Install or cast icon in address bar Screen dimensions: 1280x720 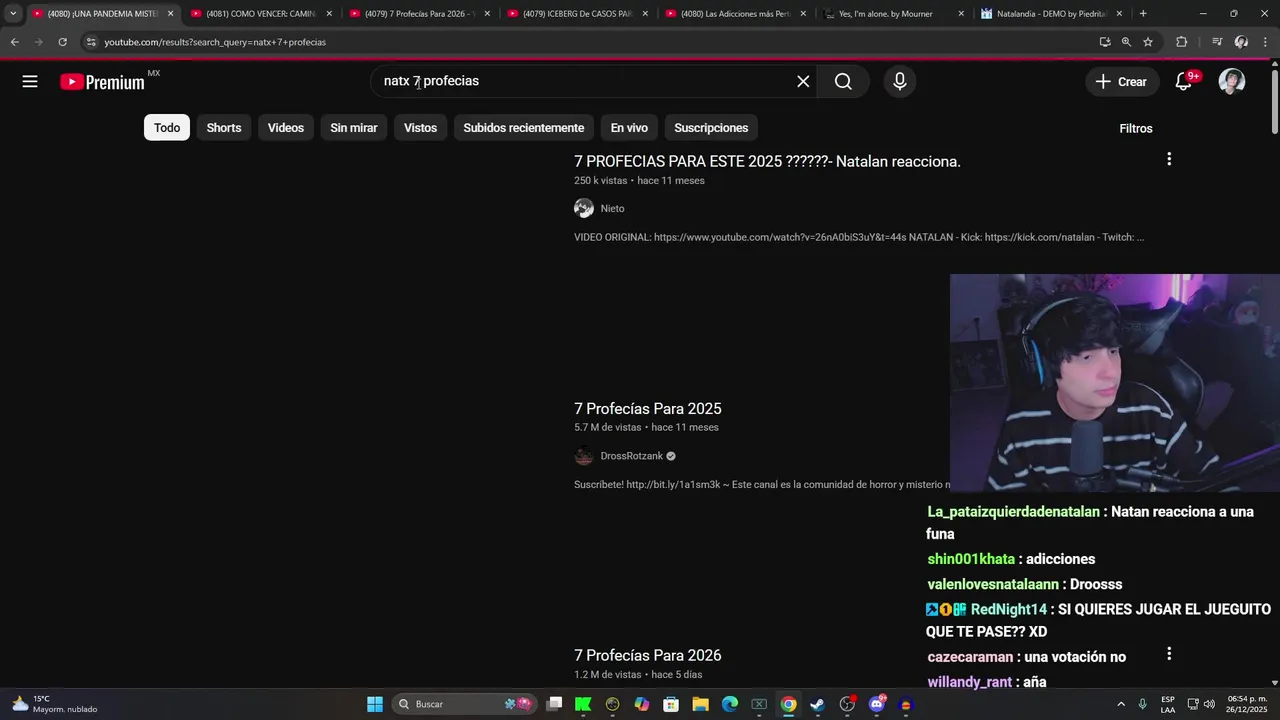(1105, 42)
